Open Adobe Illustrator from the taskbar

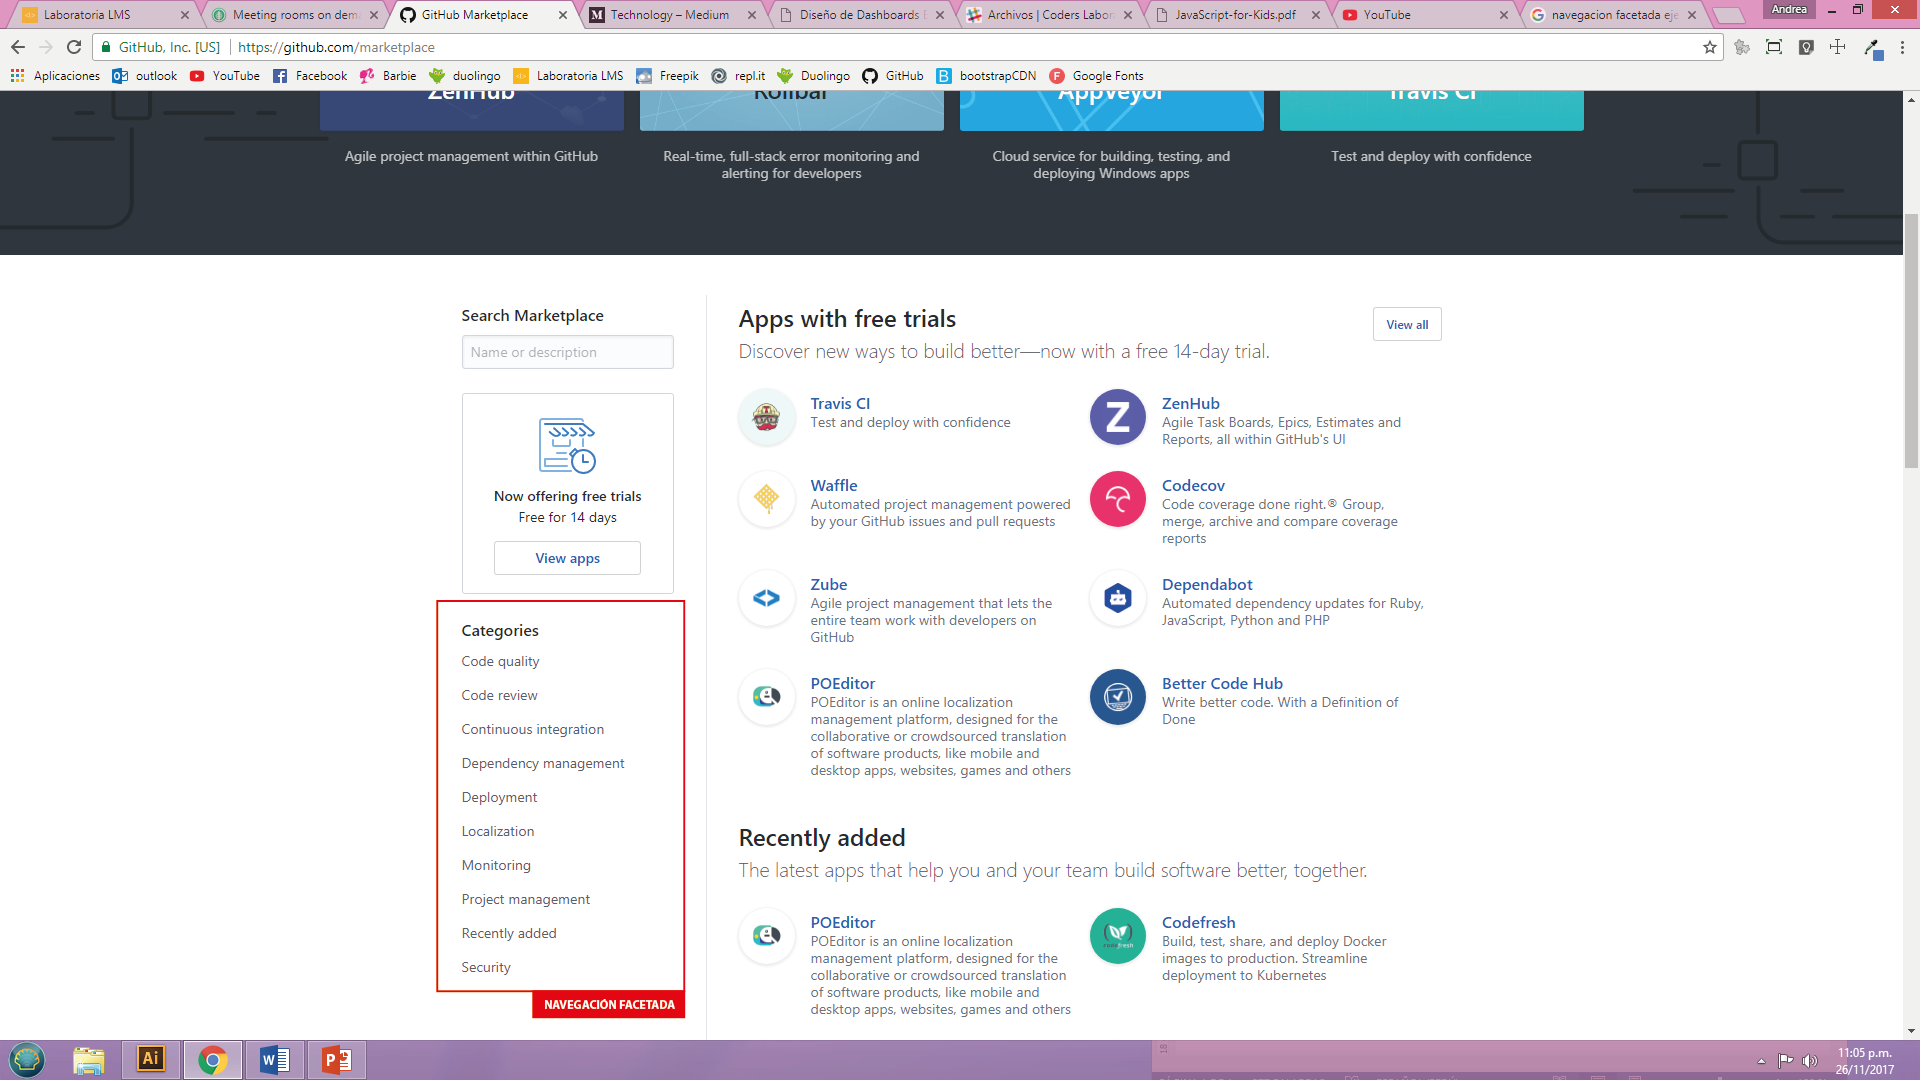pyautogui.click(x=151, y=1059)
